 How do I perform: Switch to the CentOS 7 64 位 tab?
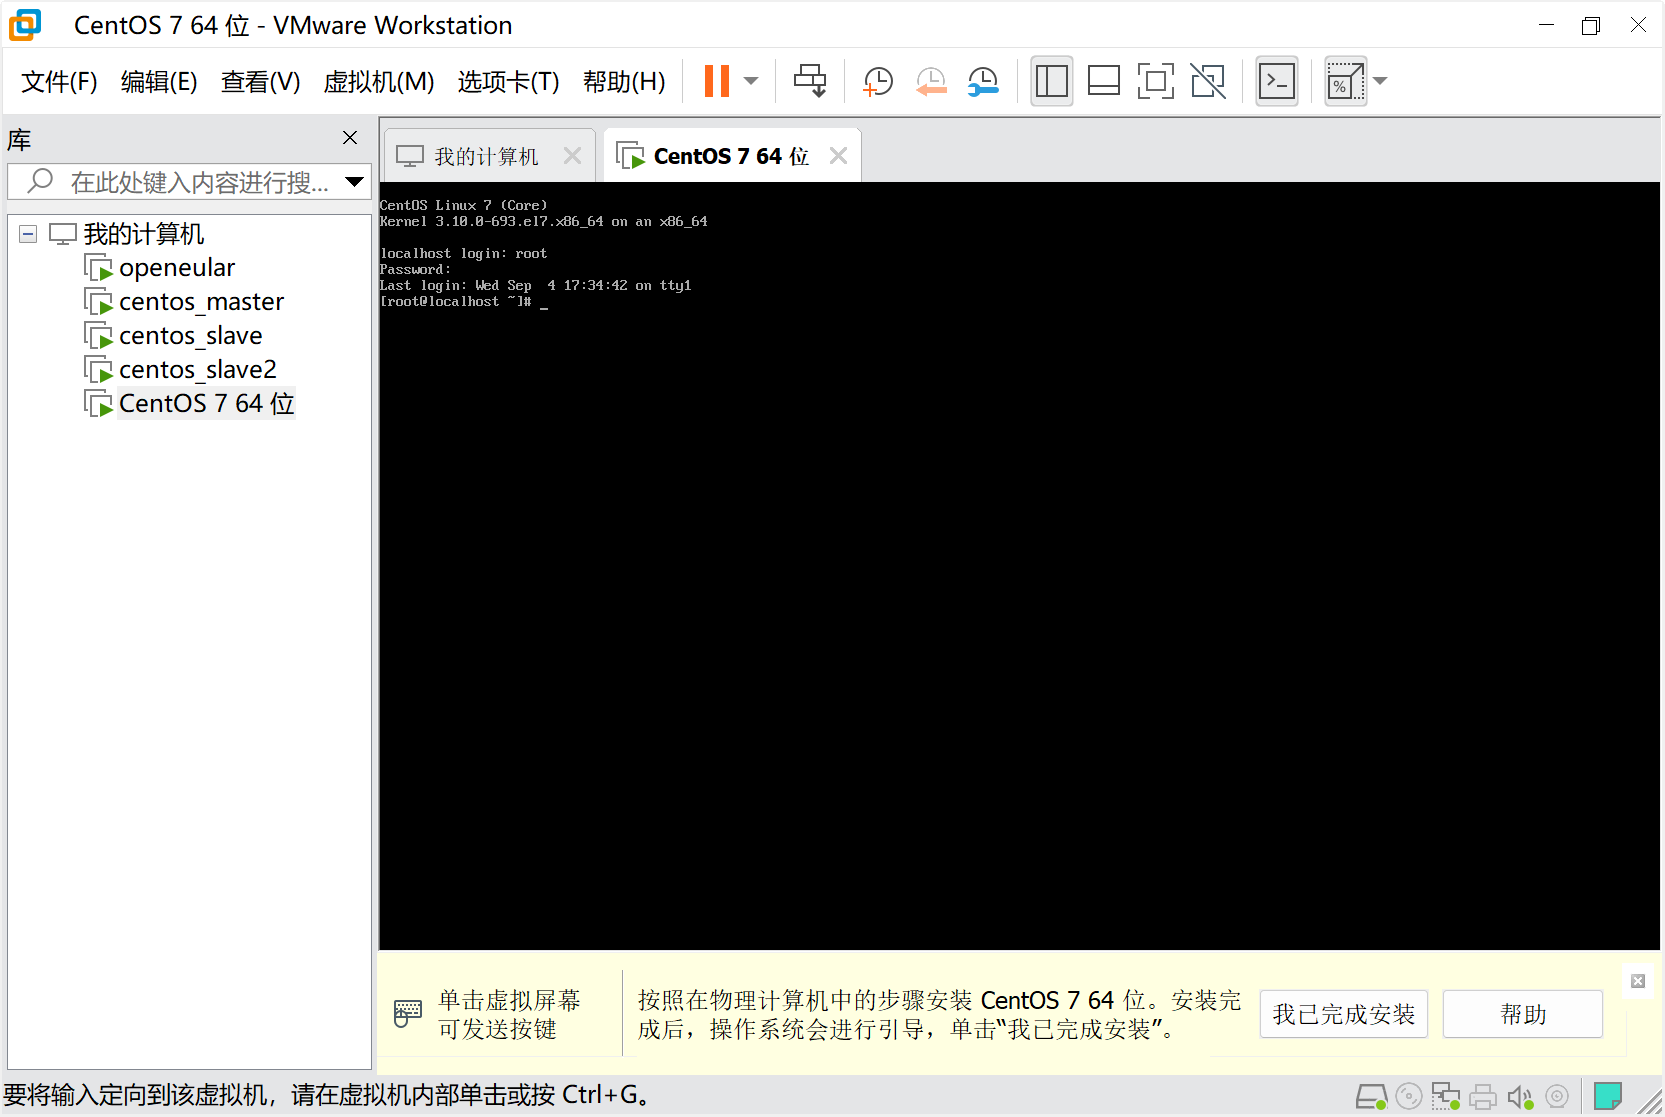click(730, 156)
